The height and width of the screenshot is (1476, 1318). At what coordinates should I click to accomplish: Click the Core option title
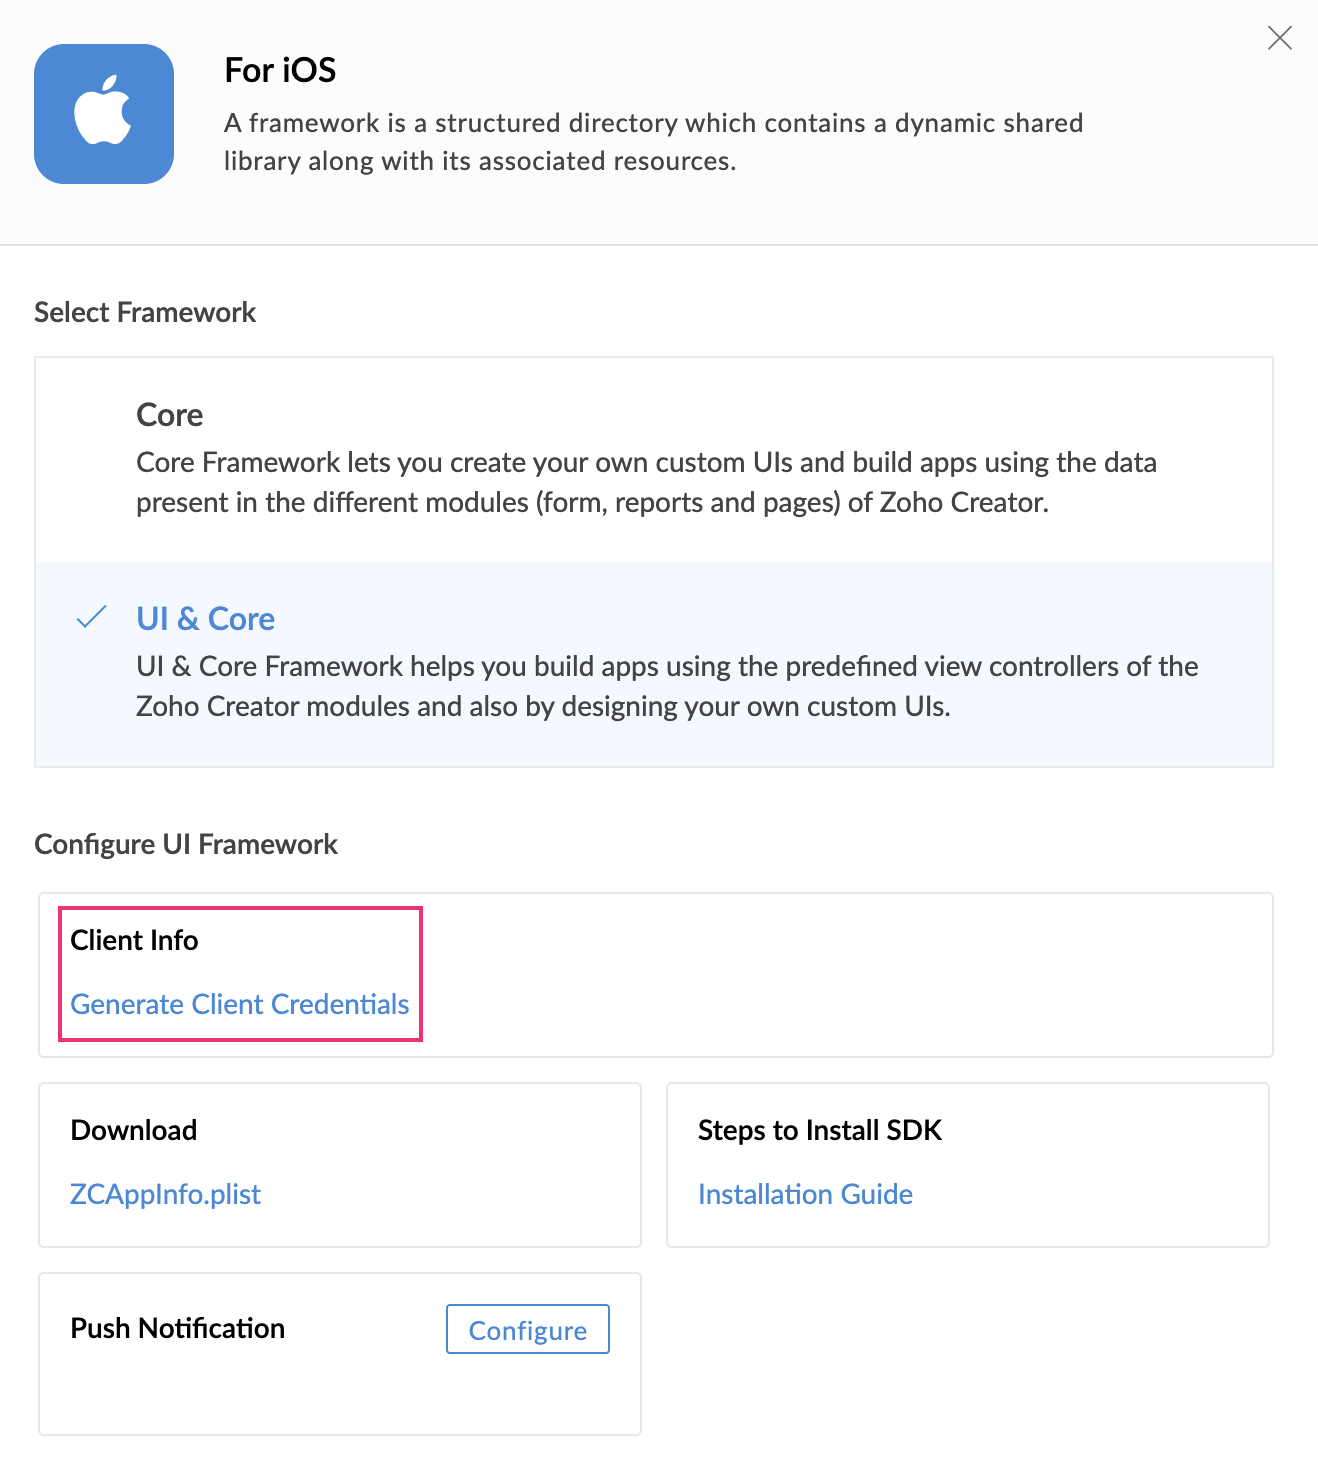pyautogui.click(x=170, y=414)
